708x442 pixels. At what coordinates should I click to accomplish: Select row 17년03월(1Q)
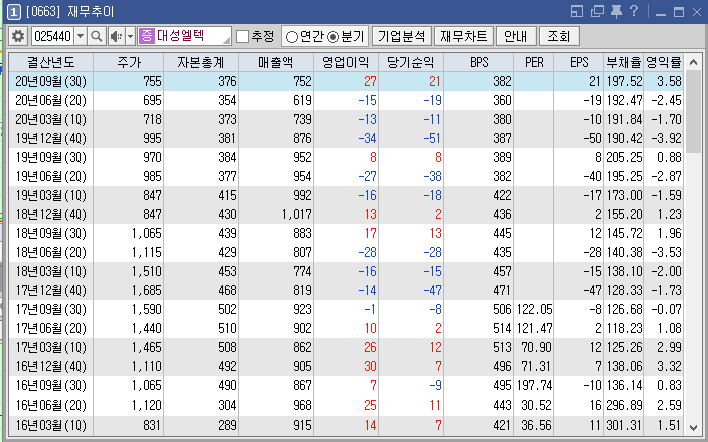[346, 347]
